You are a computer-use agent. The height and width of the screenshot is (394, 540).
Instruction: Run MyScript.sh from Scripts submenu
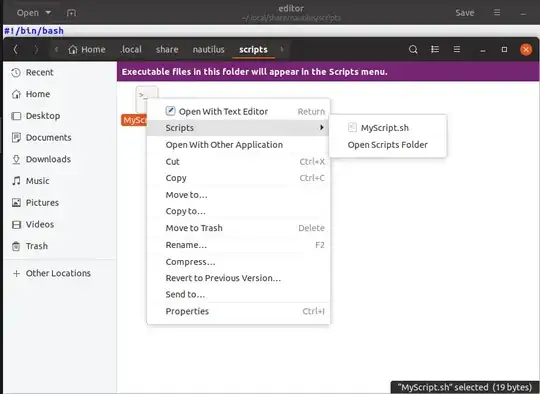(388, 128)
